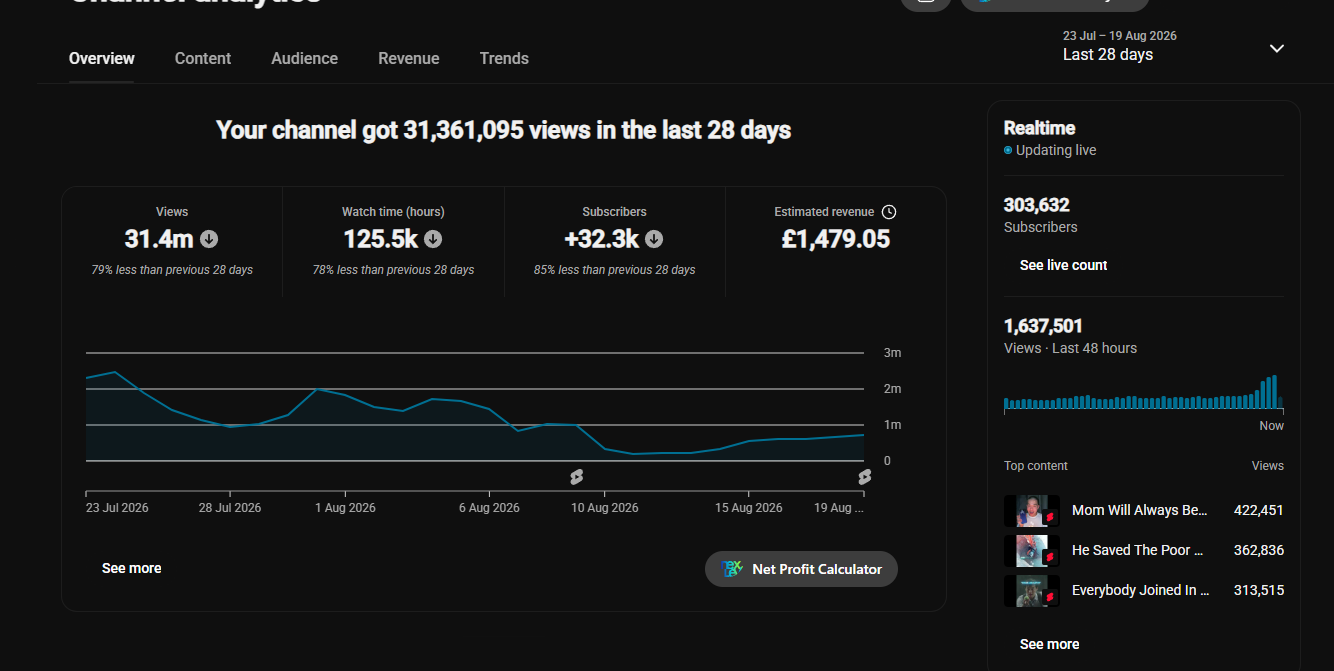Click the down-arrow icon next to 31.4m views
Viewport: 1334px width, 671px height.
click(209, 239)
